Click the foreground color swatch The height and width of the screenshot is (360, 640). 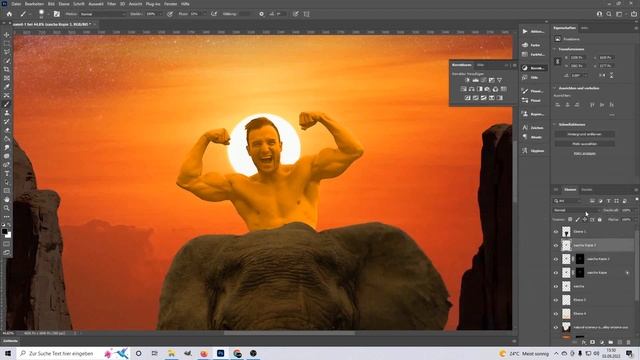coord(4,232)
